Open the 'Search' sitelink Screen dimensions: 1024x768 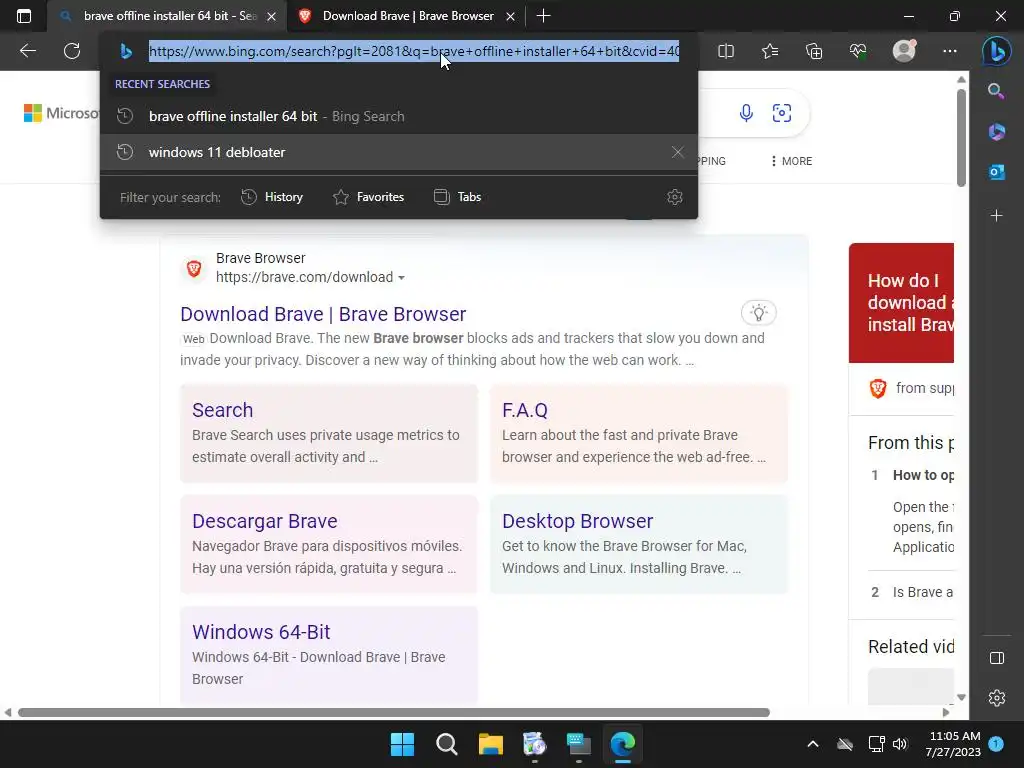222,410
